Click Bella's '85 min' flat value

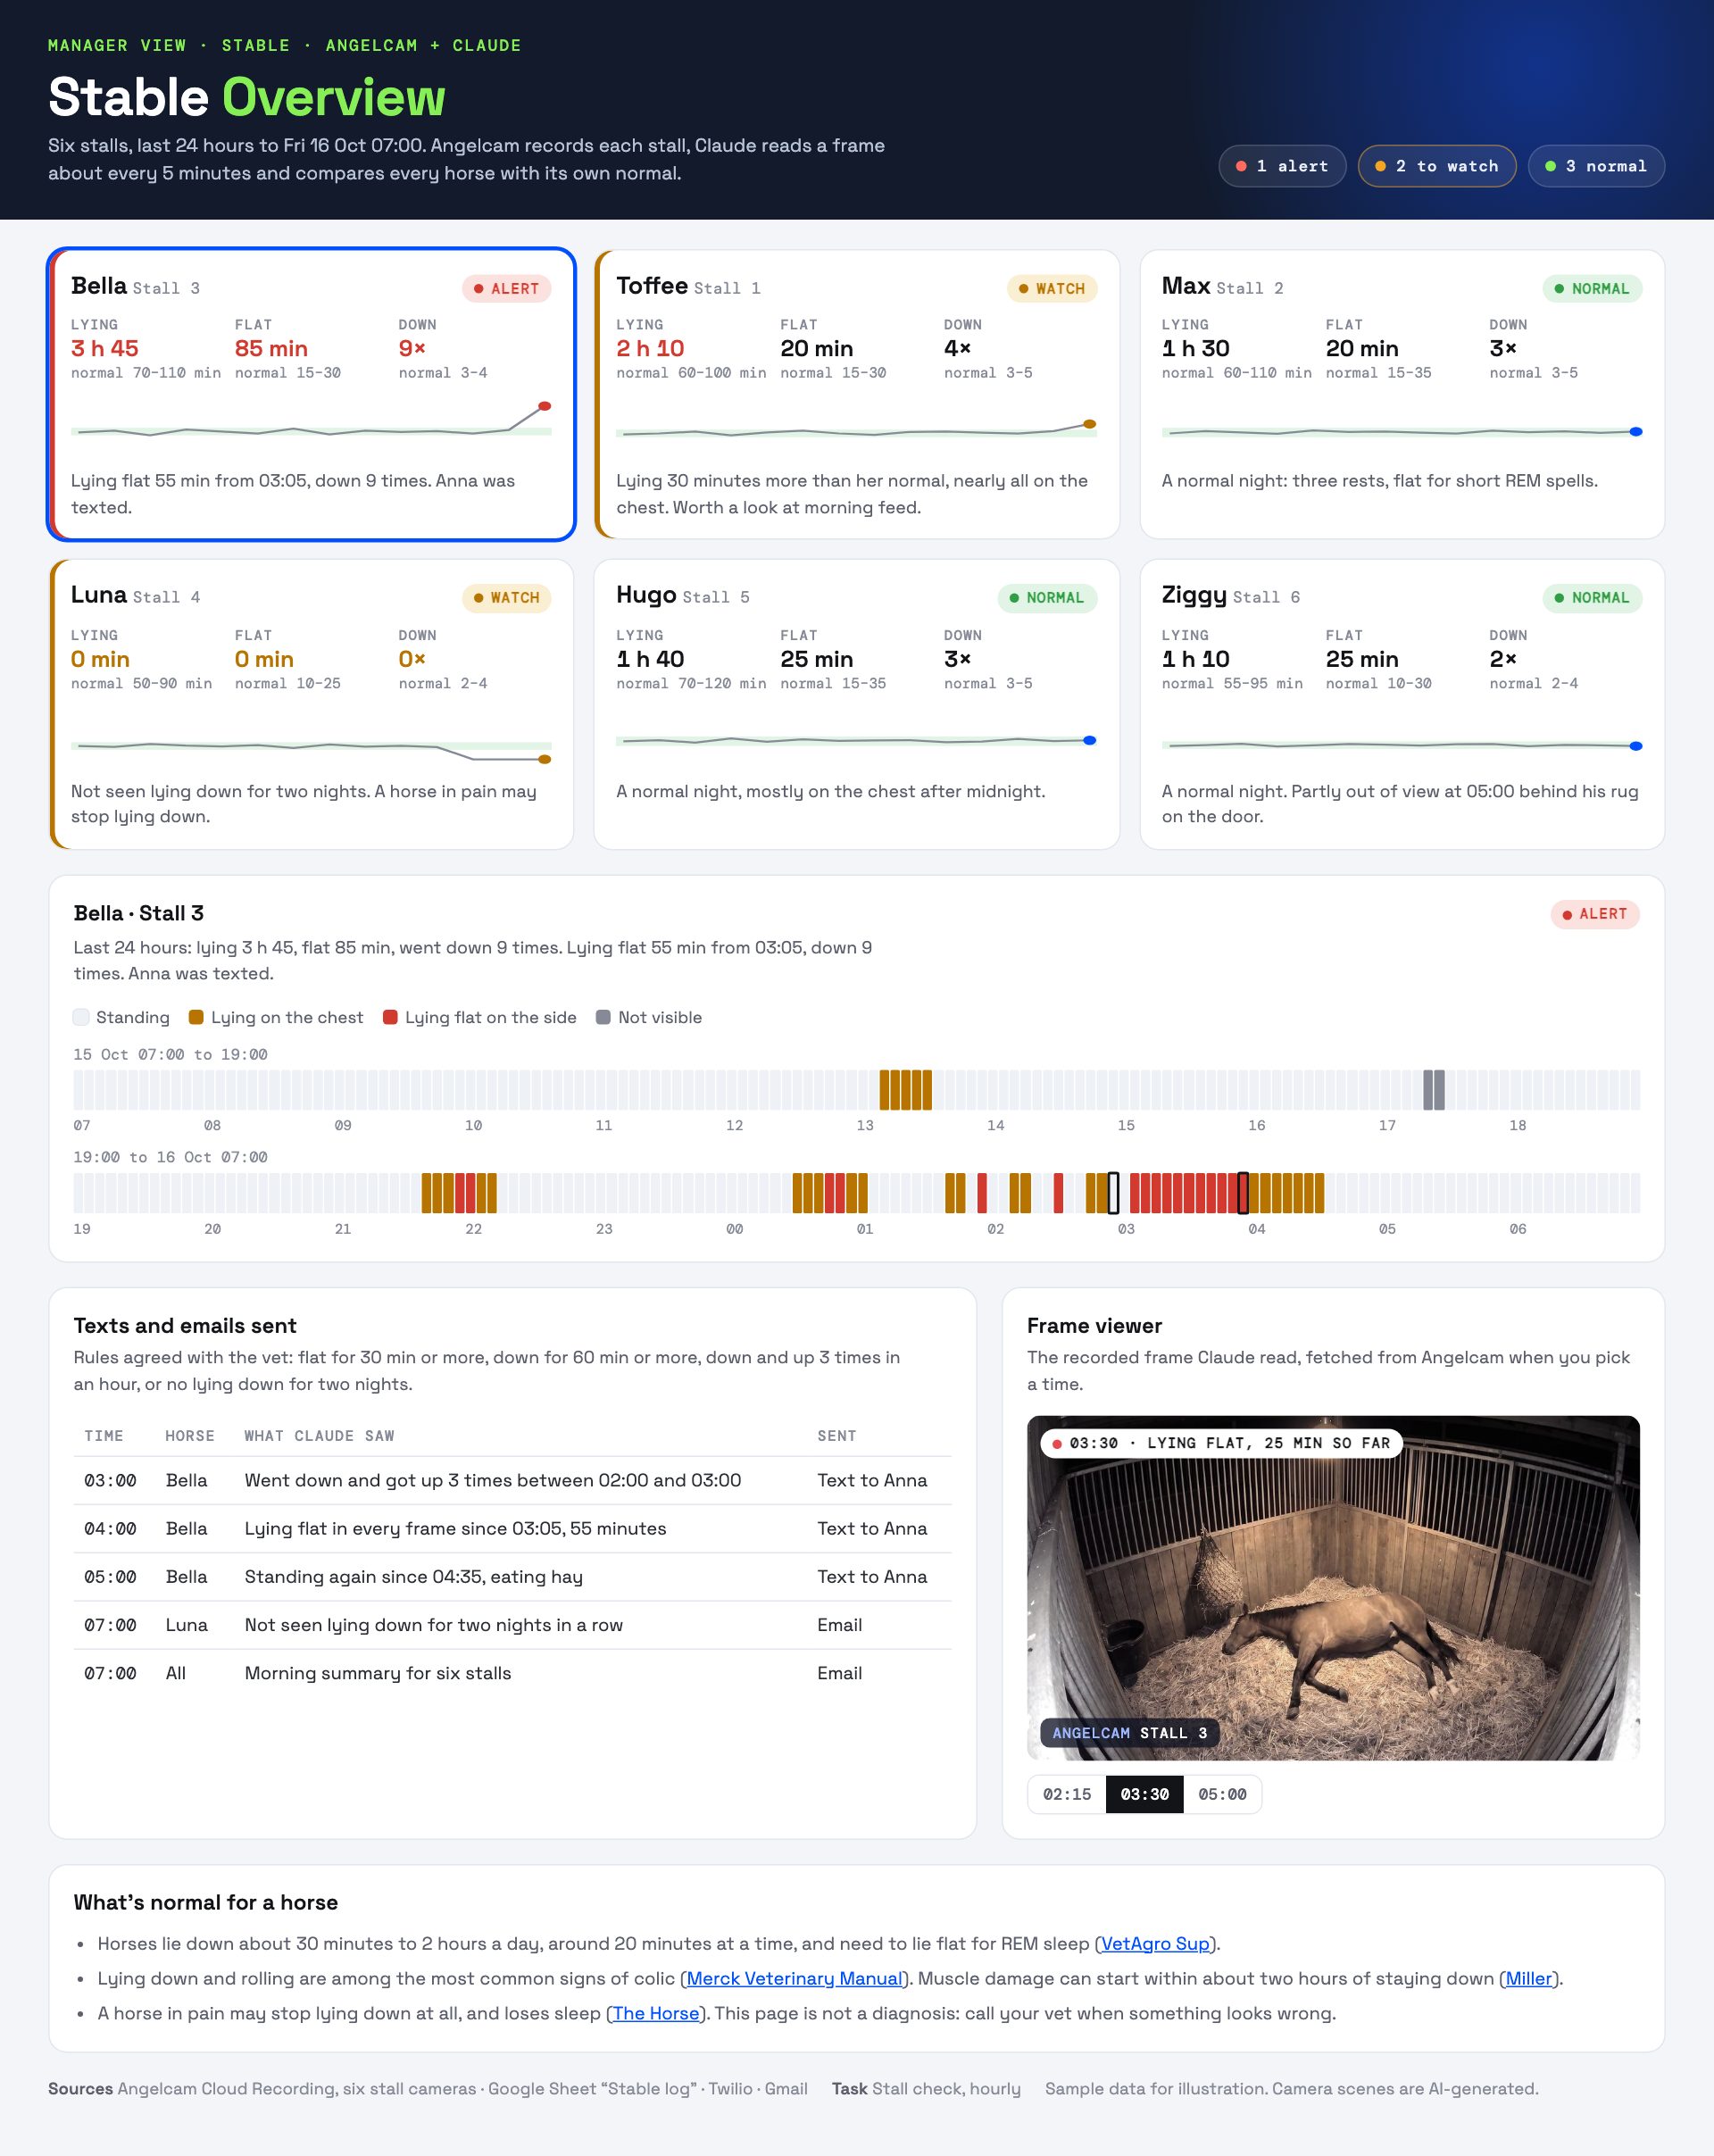tap(271, 348)
